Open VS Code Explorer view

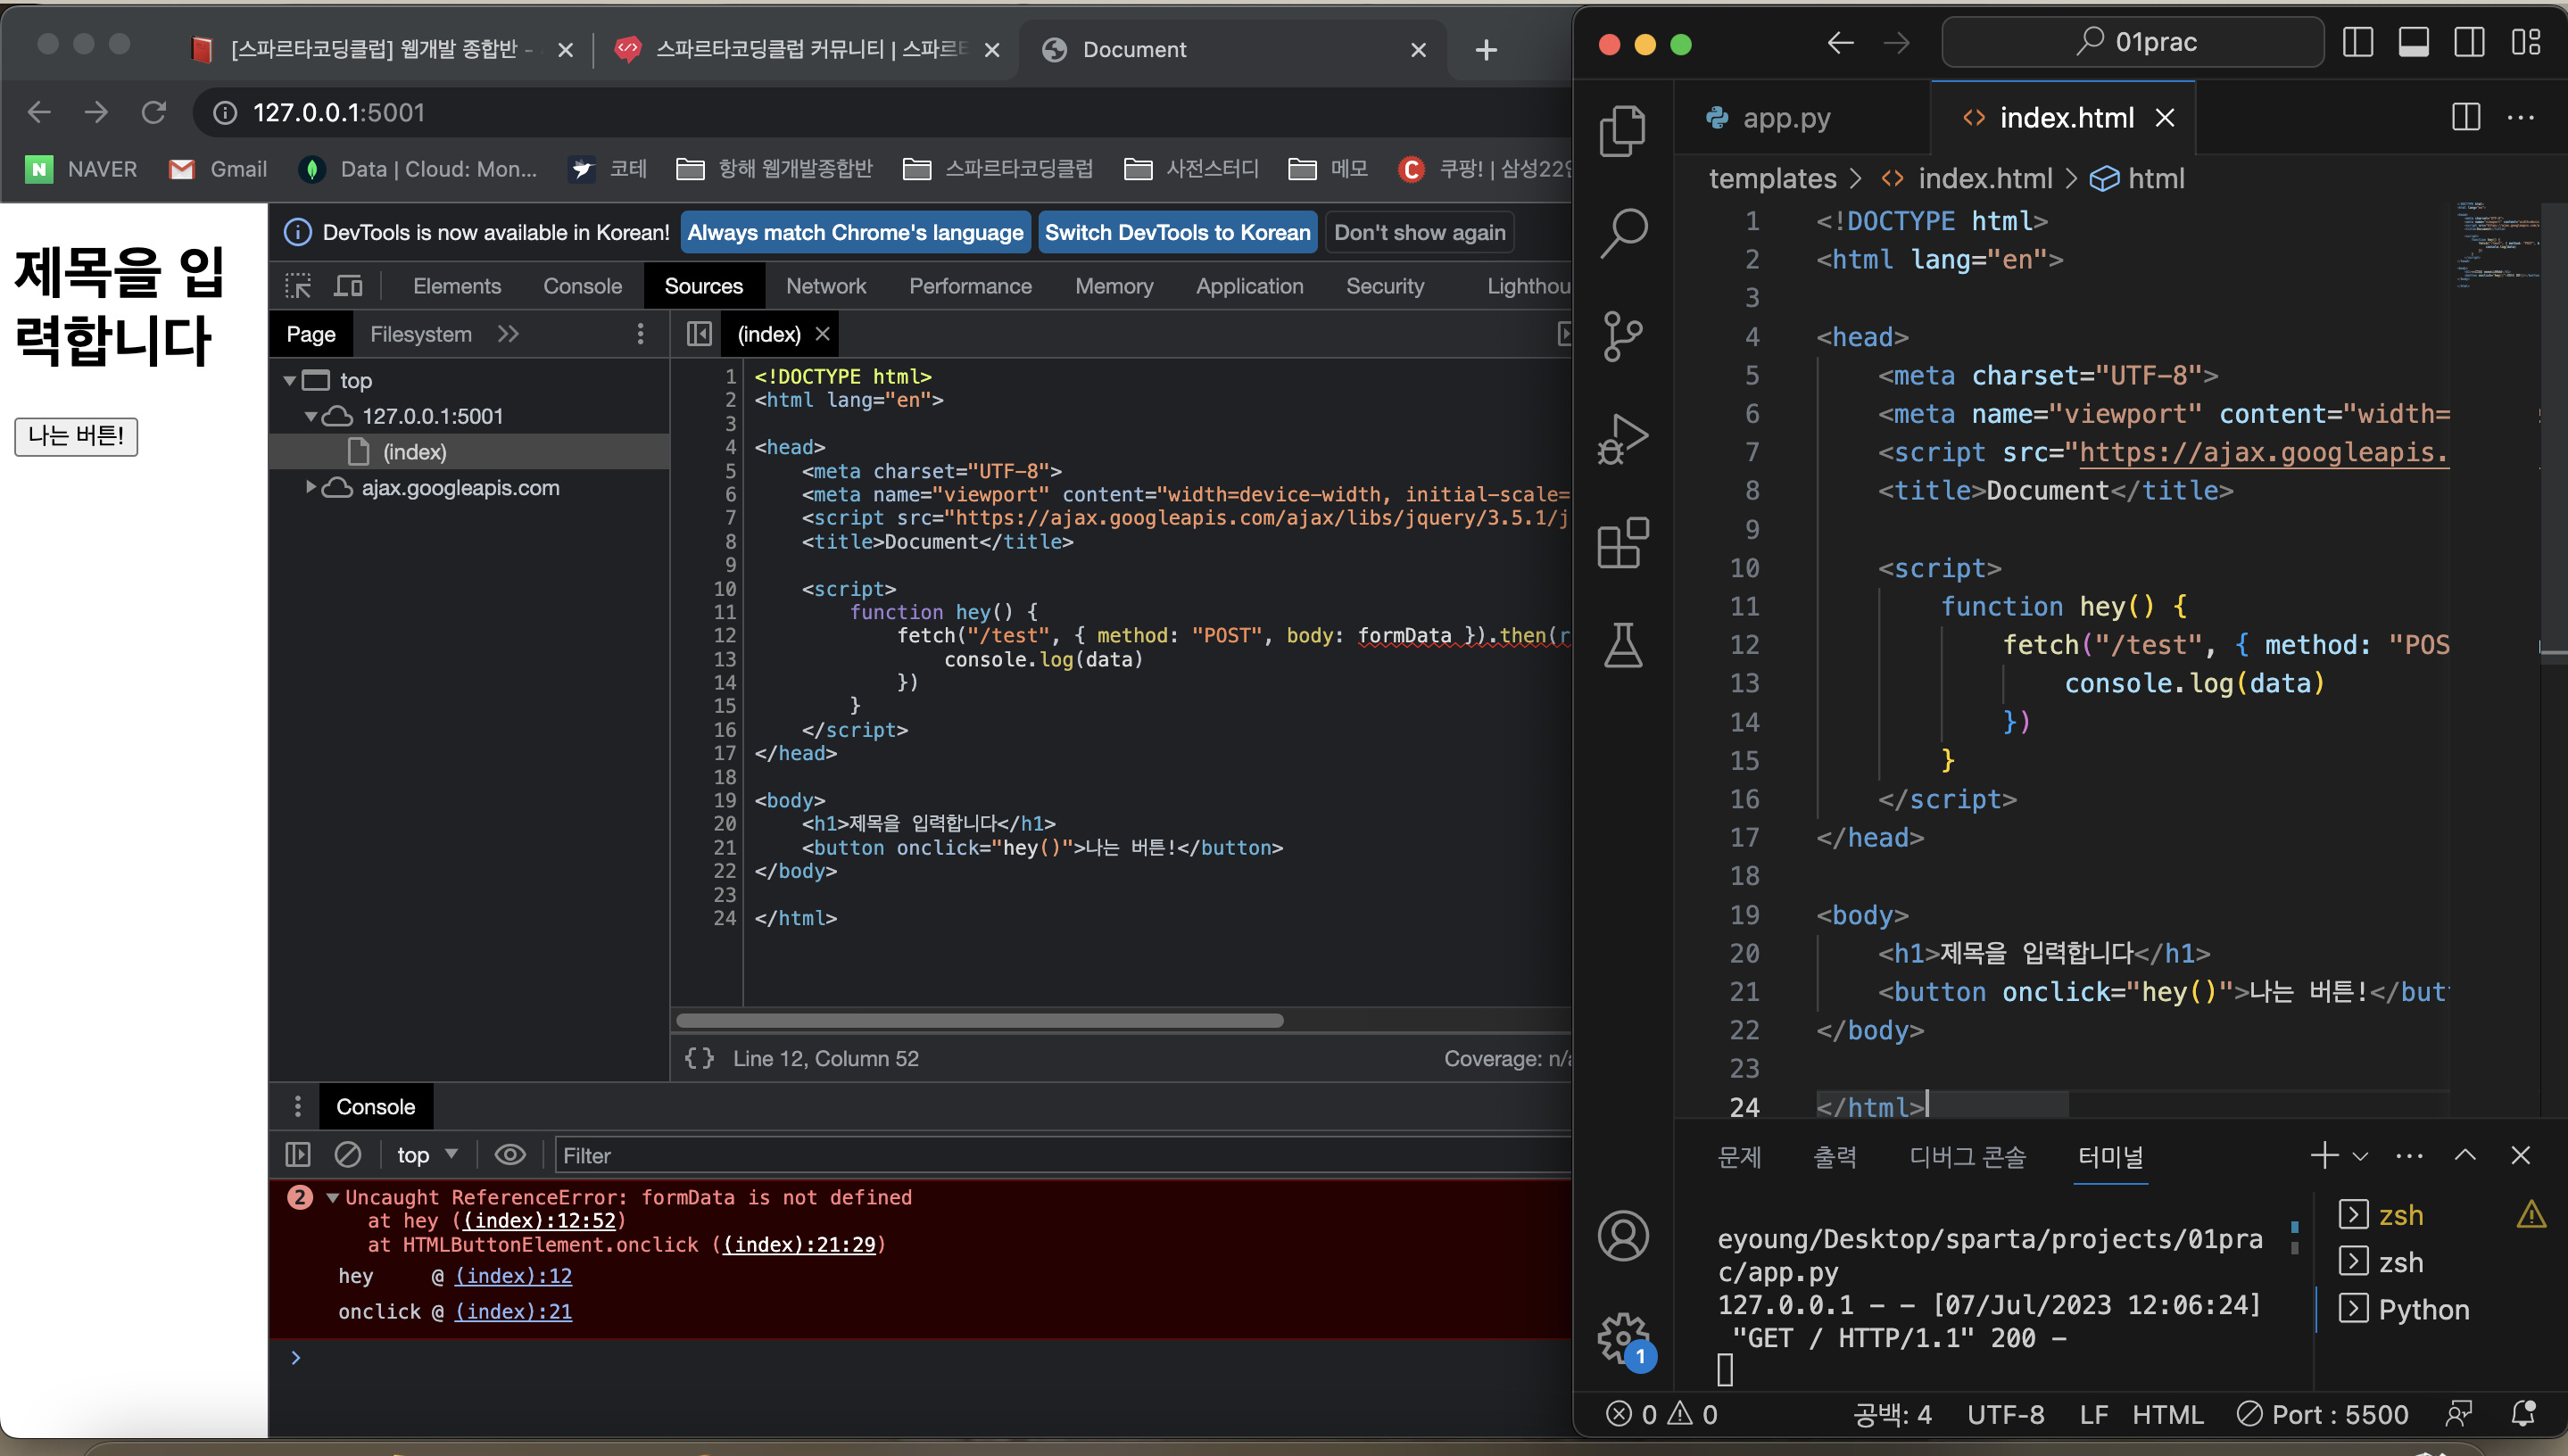point(1622,131)
